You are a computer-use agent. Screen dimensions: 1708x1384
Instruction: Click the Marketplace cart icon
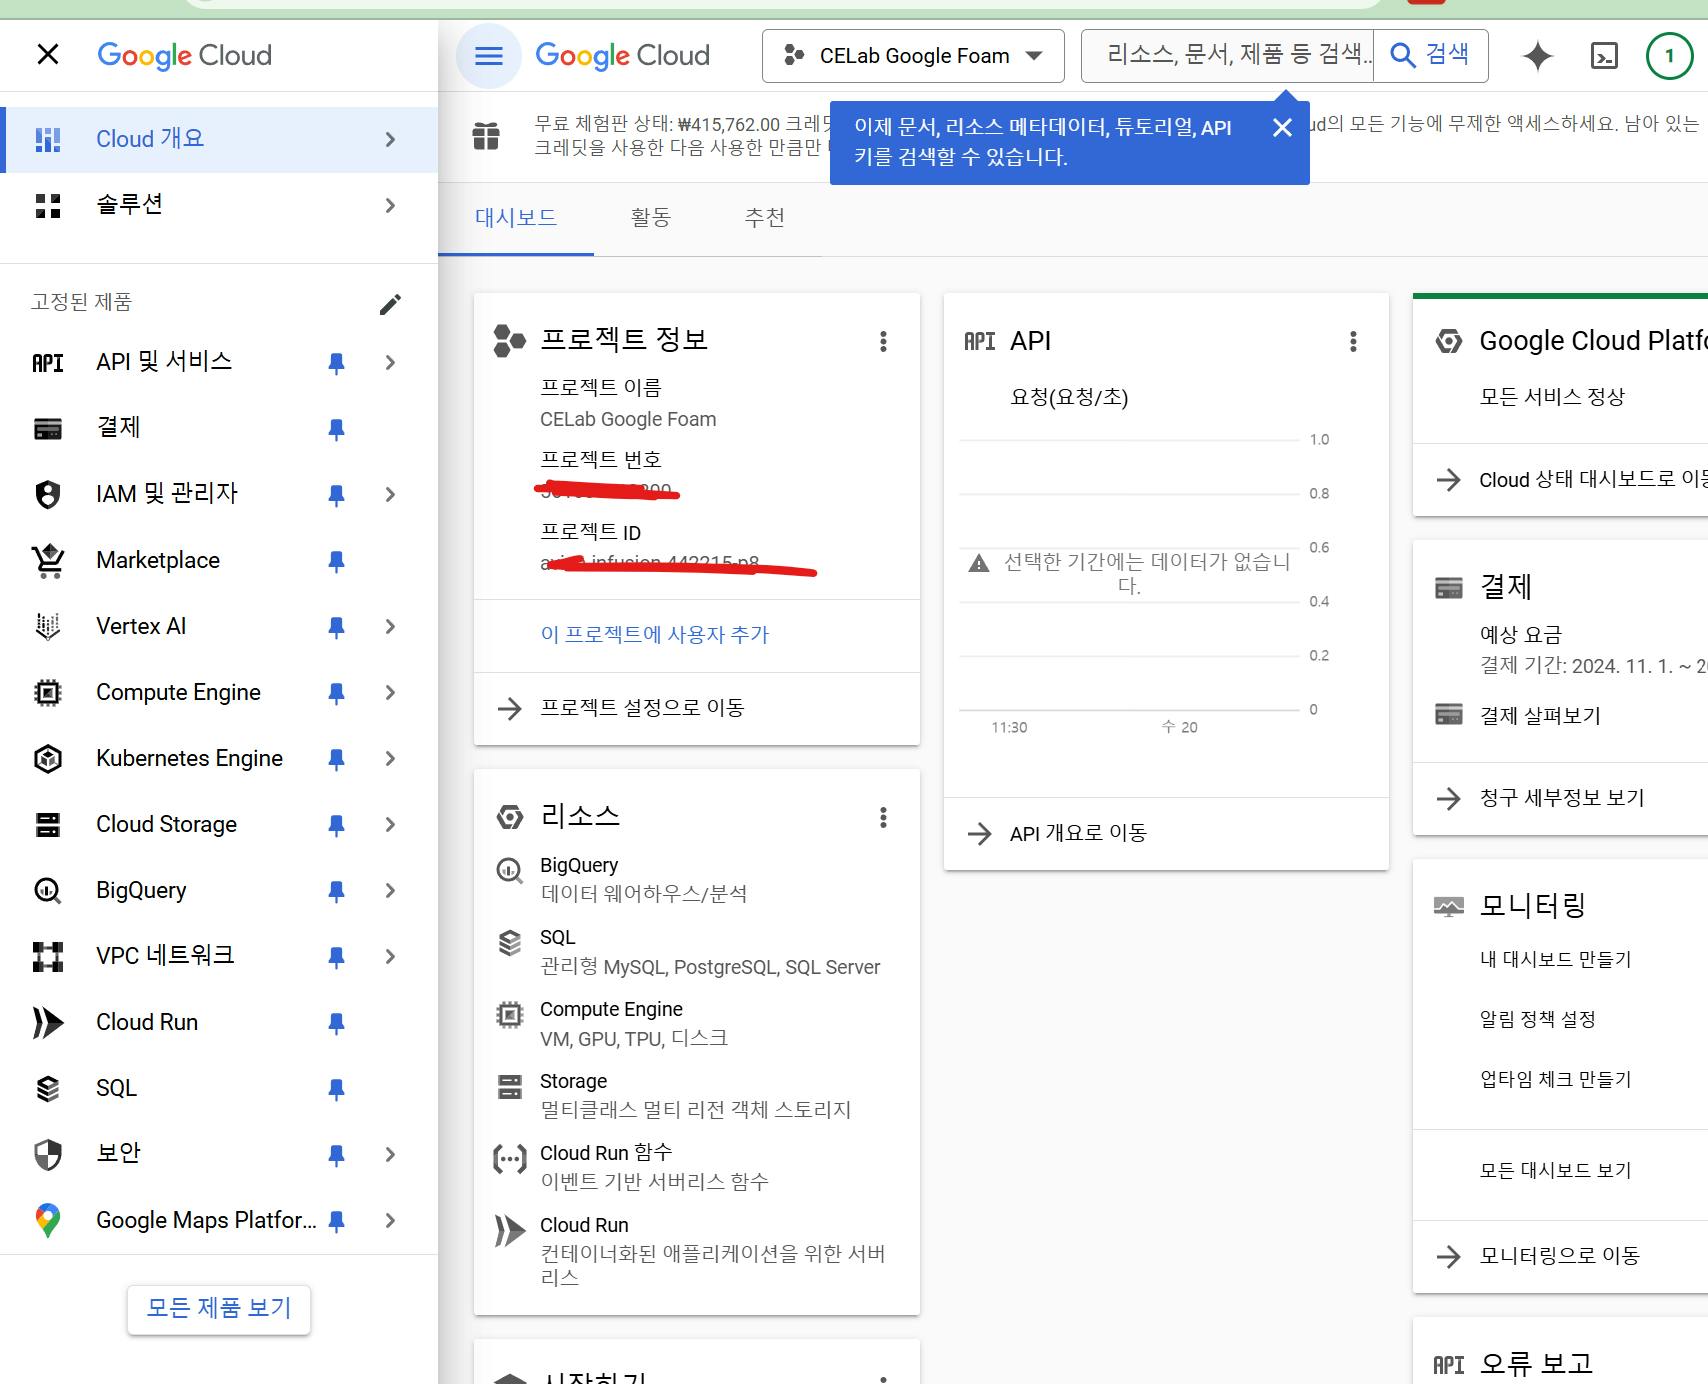pyautogui.click(x=48, y=561)
